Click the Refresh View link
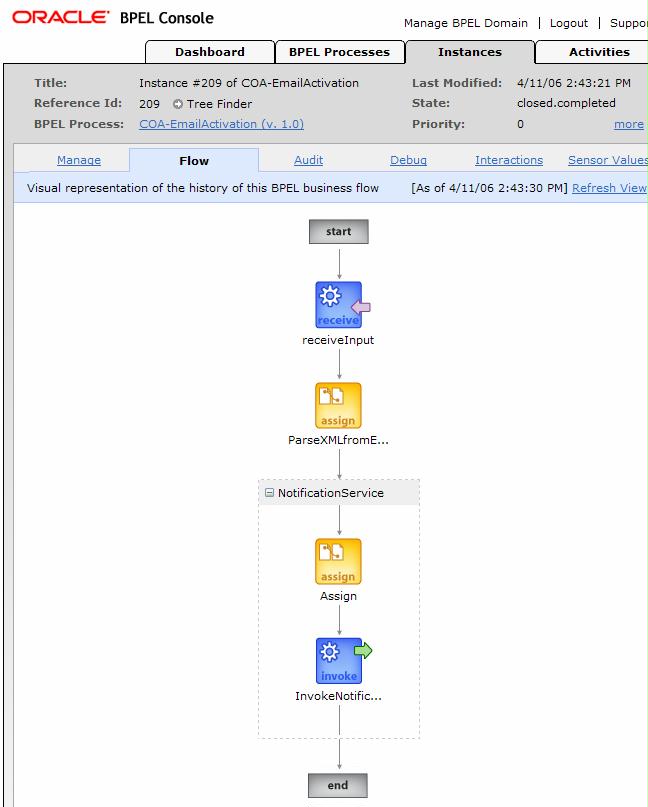Image resolution: width=648 pixels, height=807 pixels. (x=609, y=188)
